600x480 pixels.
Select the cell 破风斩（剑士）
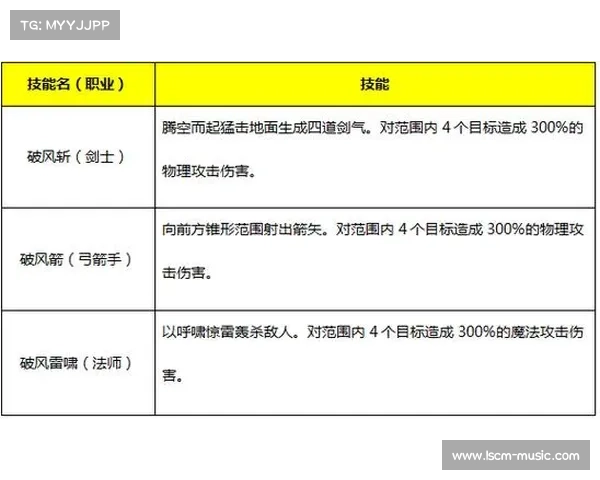point(78,157)
